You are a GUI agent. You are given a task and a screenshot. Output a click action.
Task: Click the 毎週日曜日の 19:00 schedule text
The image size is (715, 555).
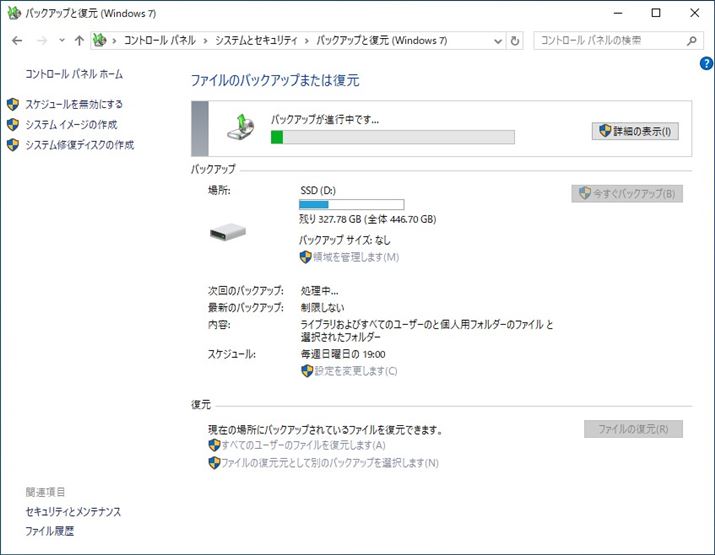point(343,354)
